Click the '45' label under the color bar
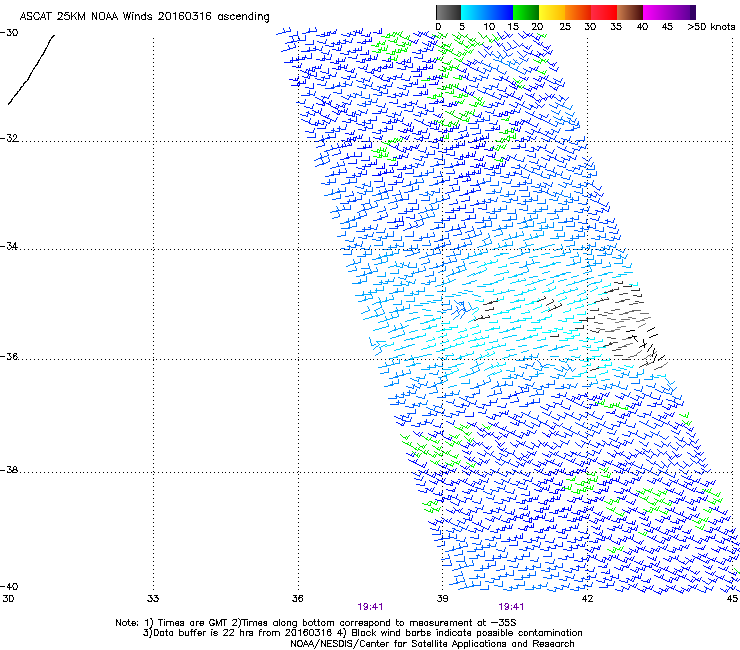This screenshot has width=740, height=650. coord(666,27)
